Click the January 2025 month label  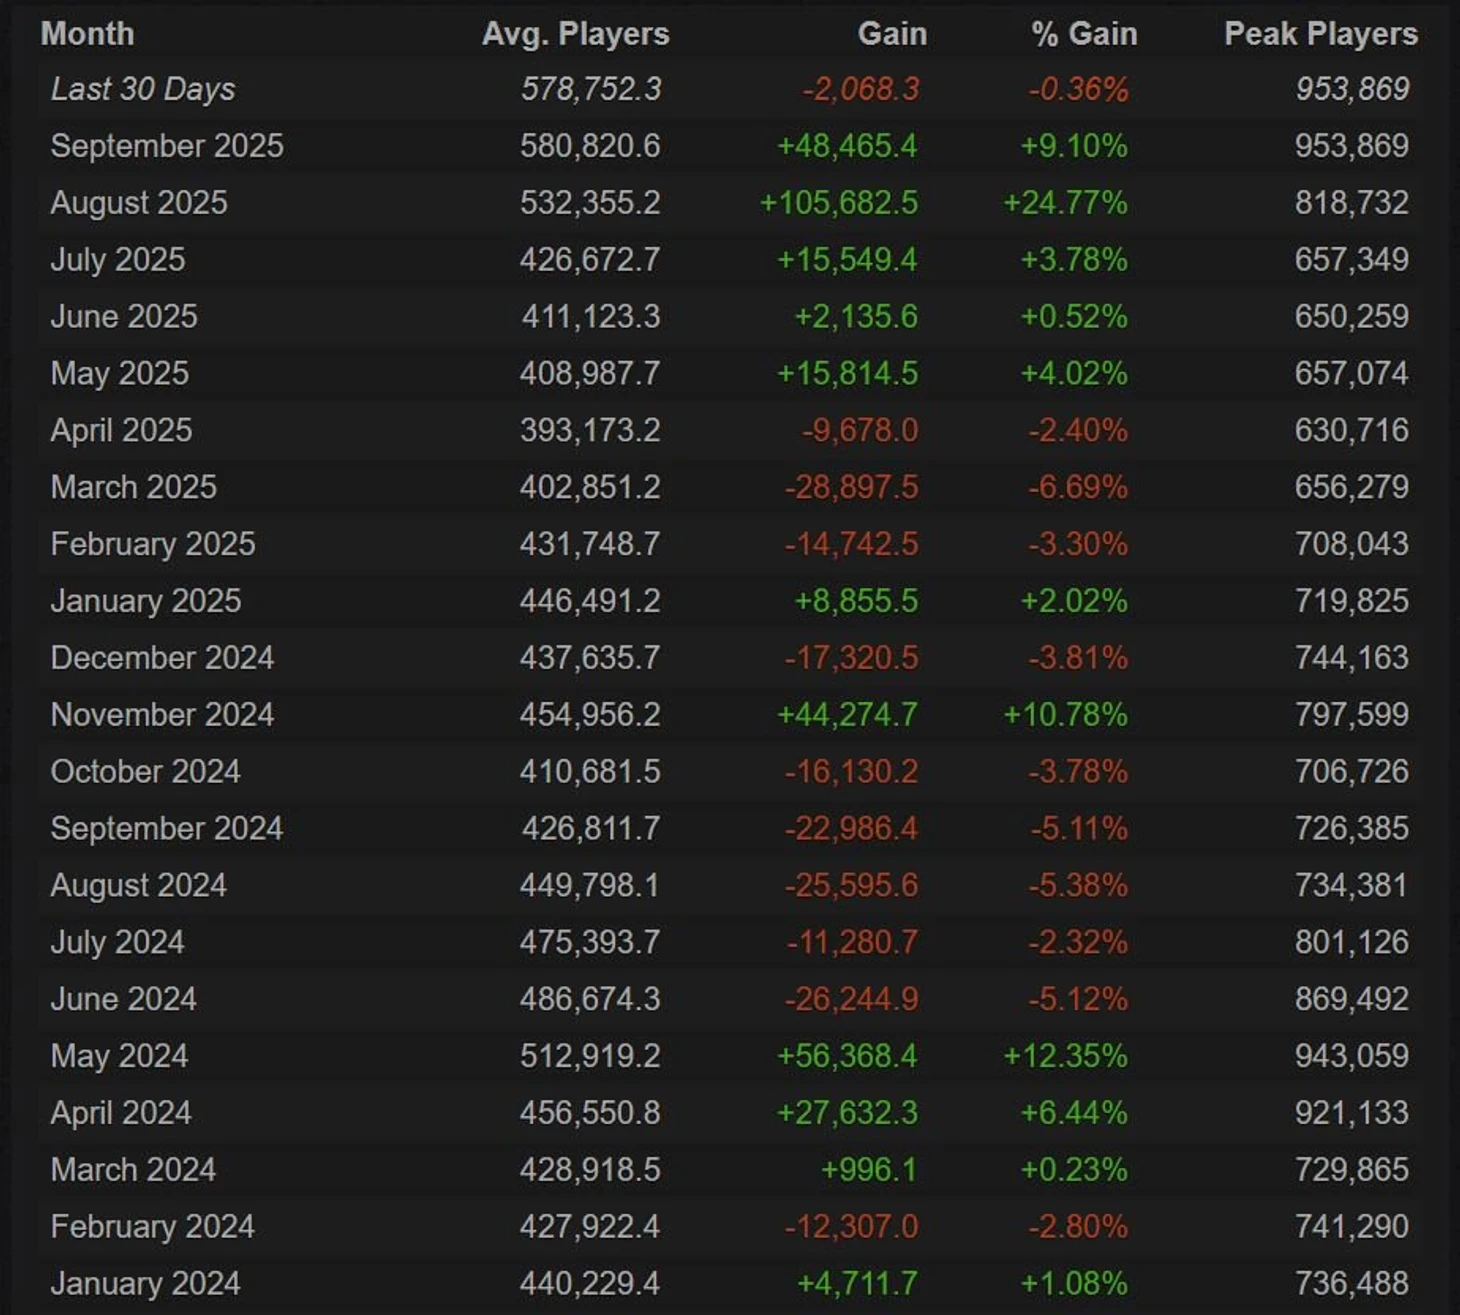tap(145, 601)
